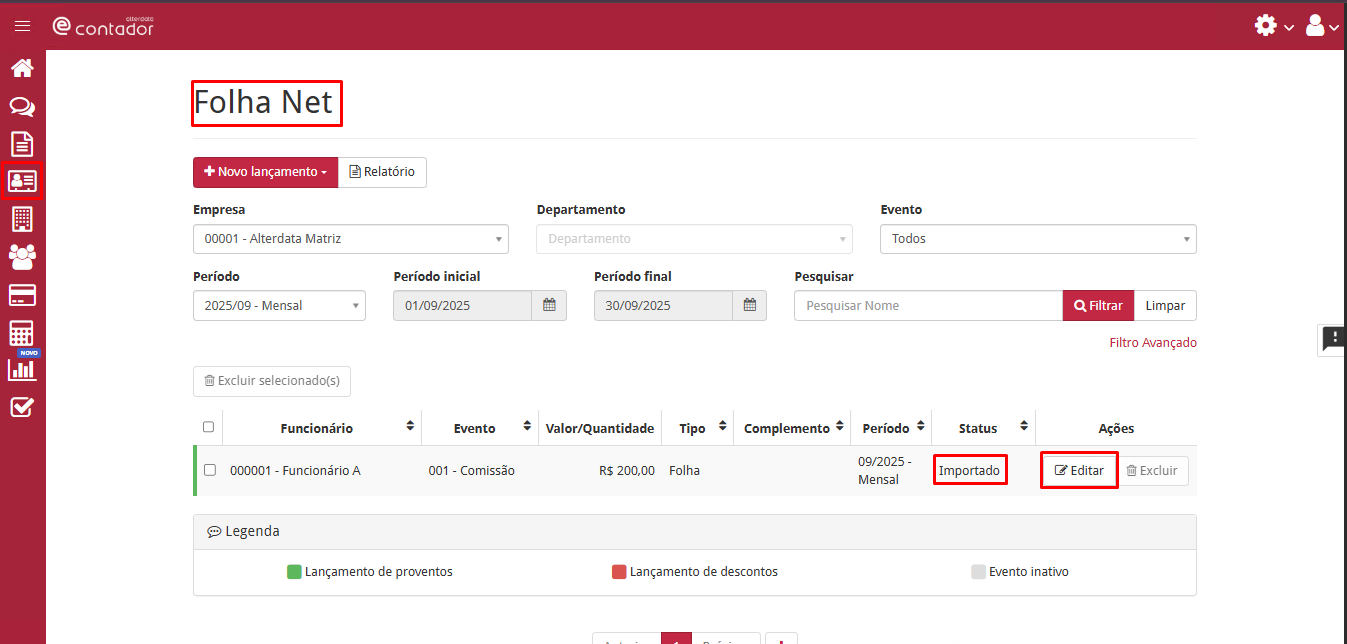This screenshot has height=644, width=1347.
Task: Open the Filtro Avançado link
Action: (1153, 342)
